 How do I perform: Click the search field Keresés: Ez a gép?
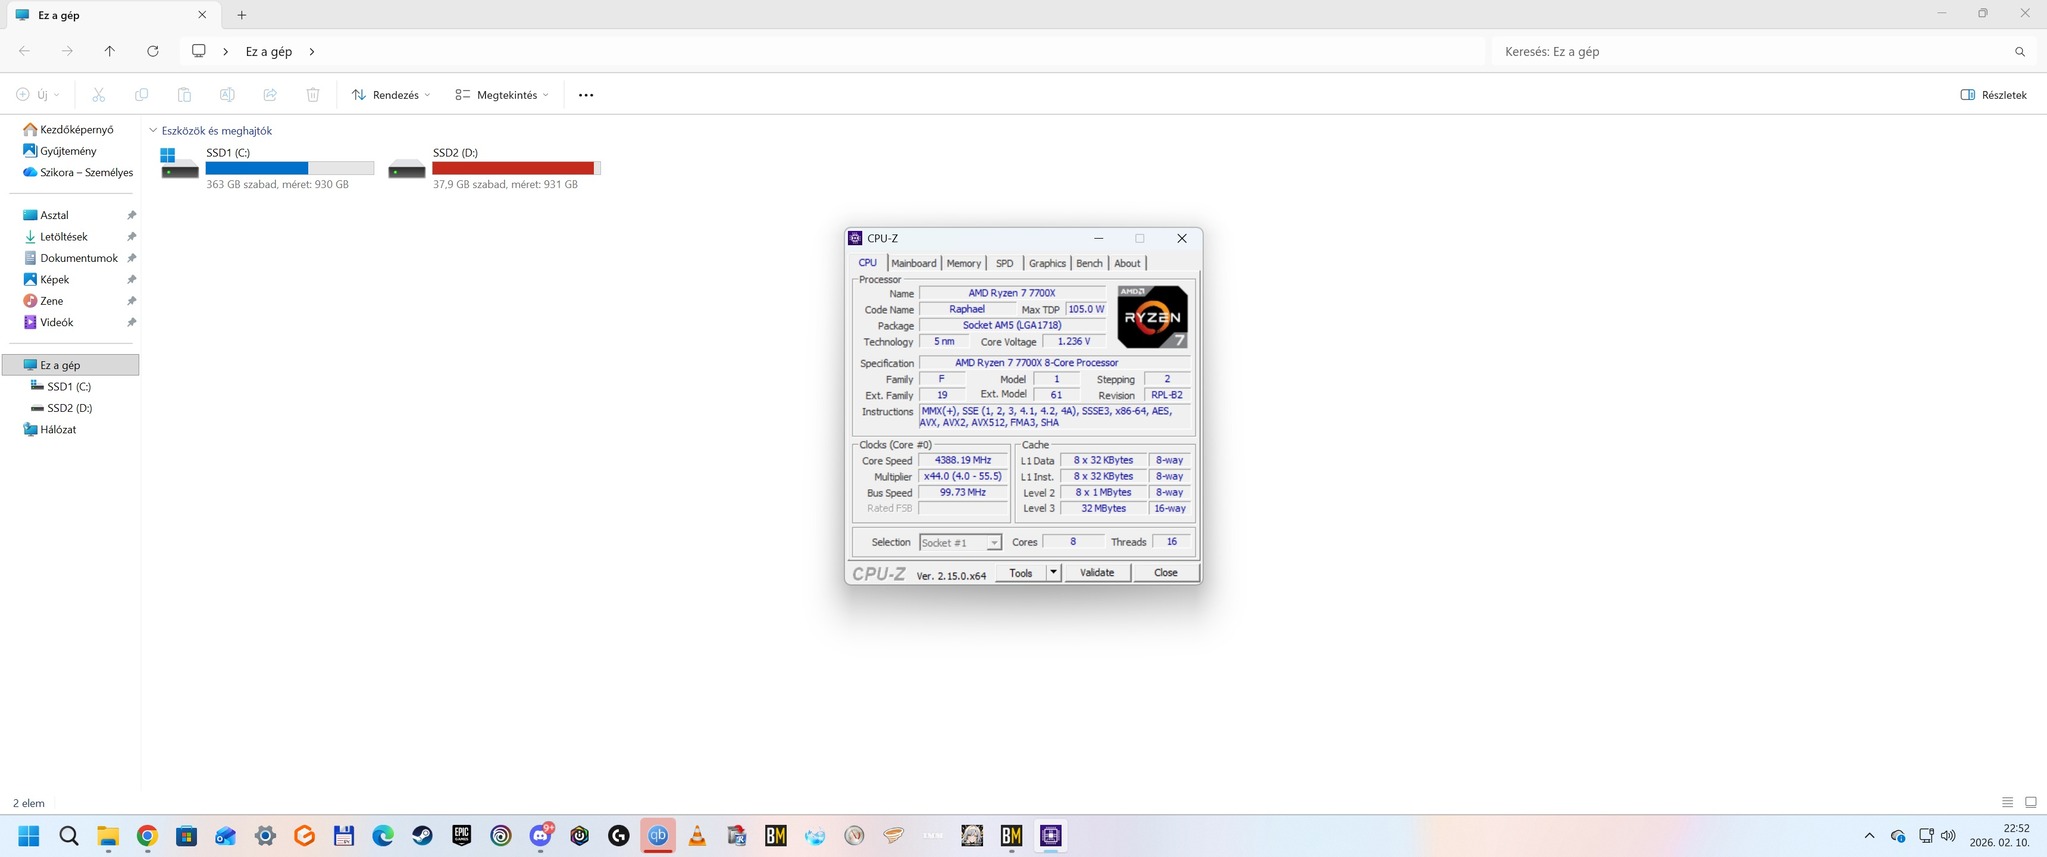[x=1750, y=51]
